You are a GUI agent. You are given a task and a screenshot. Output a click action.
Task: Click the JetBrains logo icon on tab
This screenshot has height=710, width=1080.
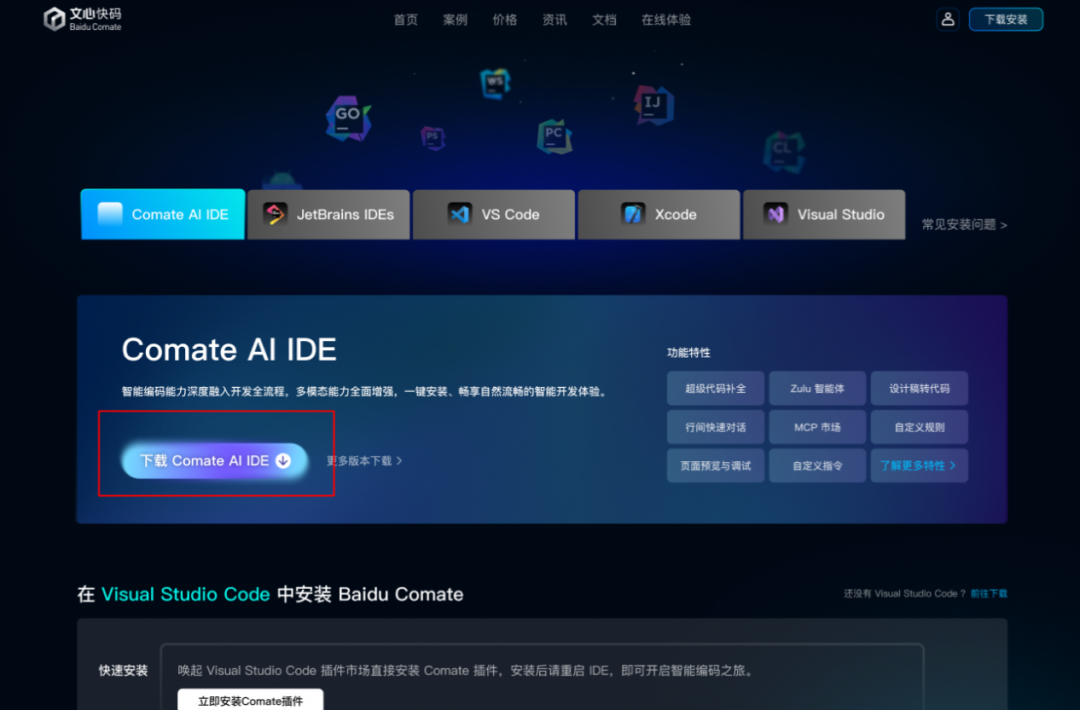click(276, 214)
